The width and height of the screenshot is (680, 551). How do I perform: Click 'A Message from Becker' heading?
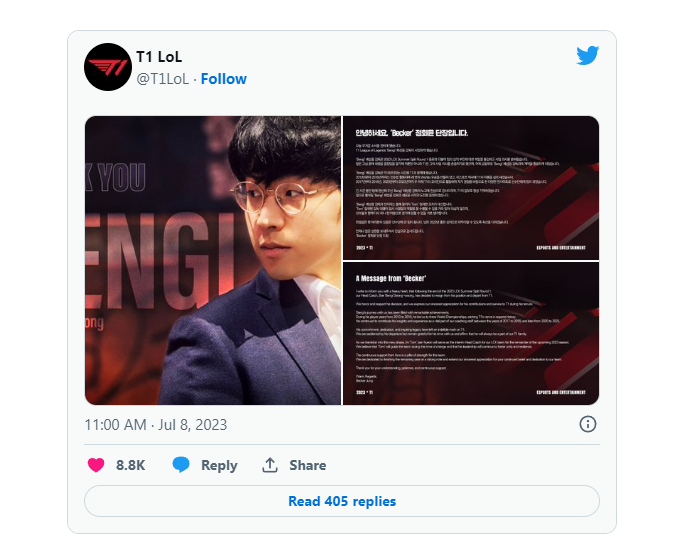(391, 278)
